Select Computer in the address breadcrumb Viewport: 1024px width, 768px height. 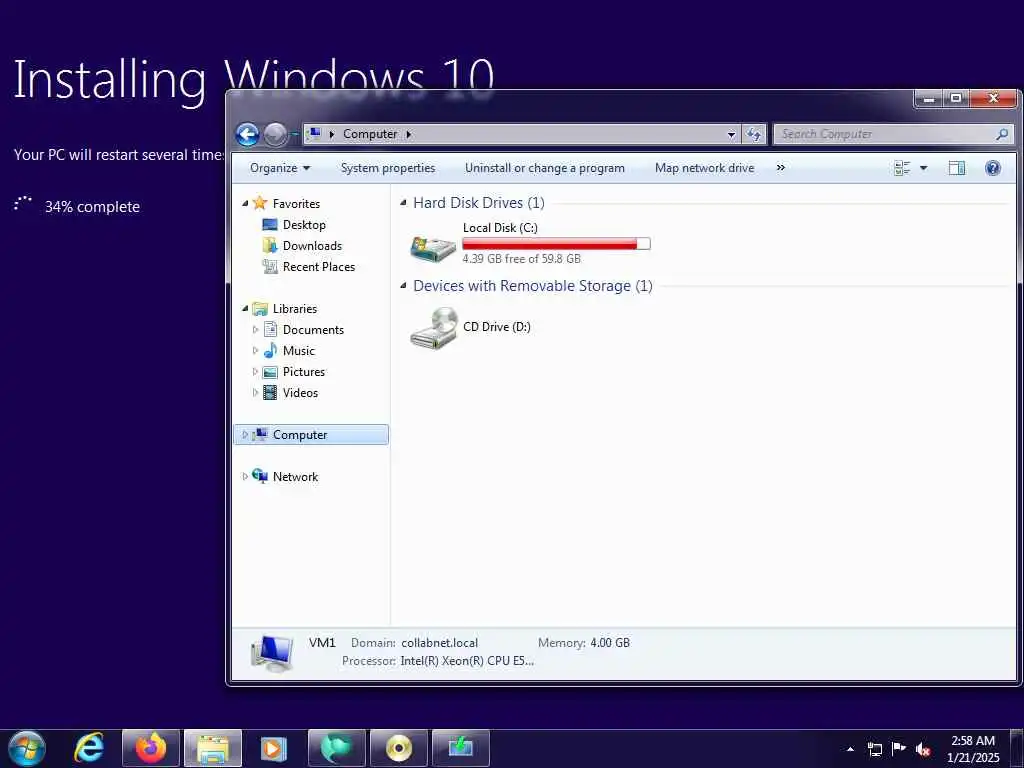(370, 134)
